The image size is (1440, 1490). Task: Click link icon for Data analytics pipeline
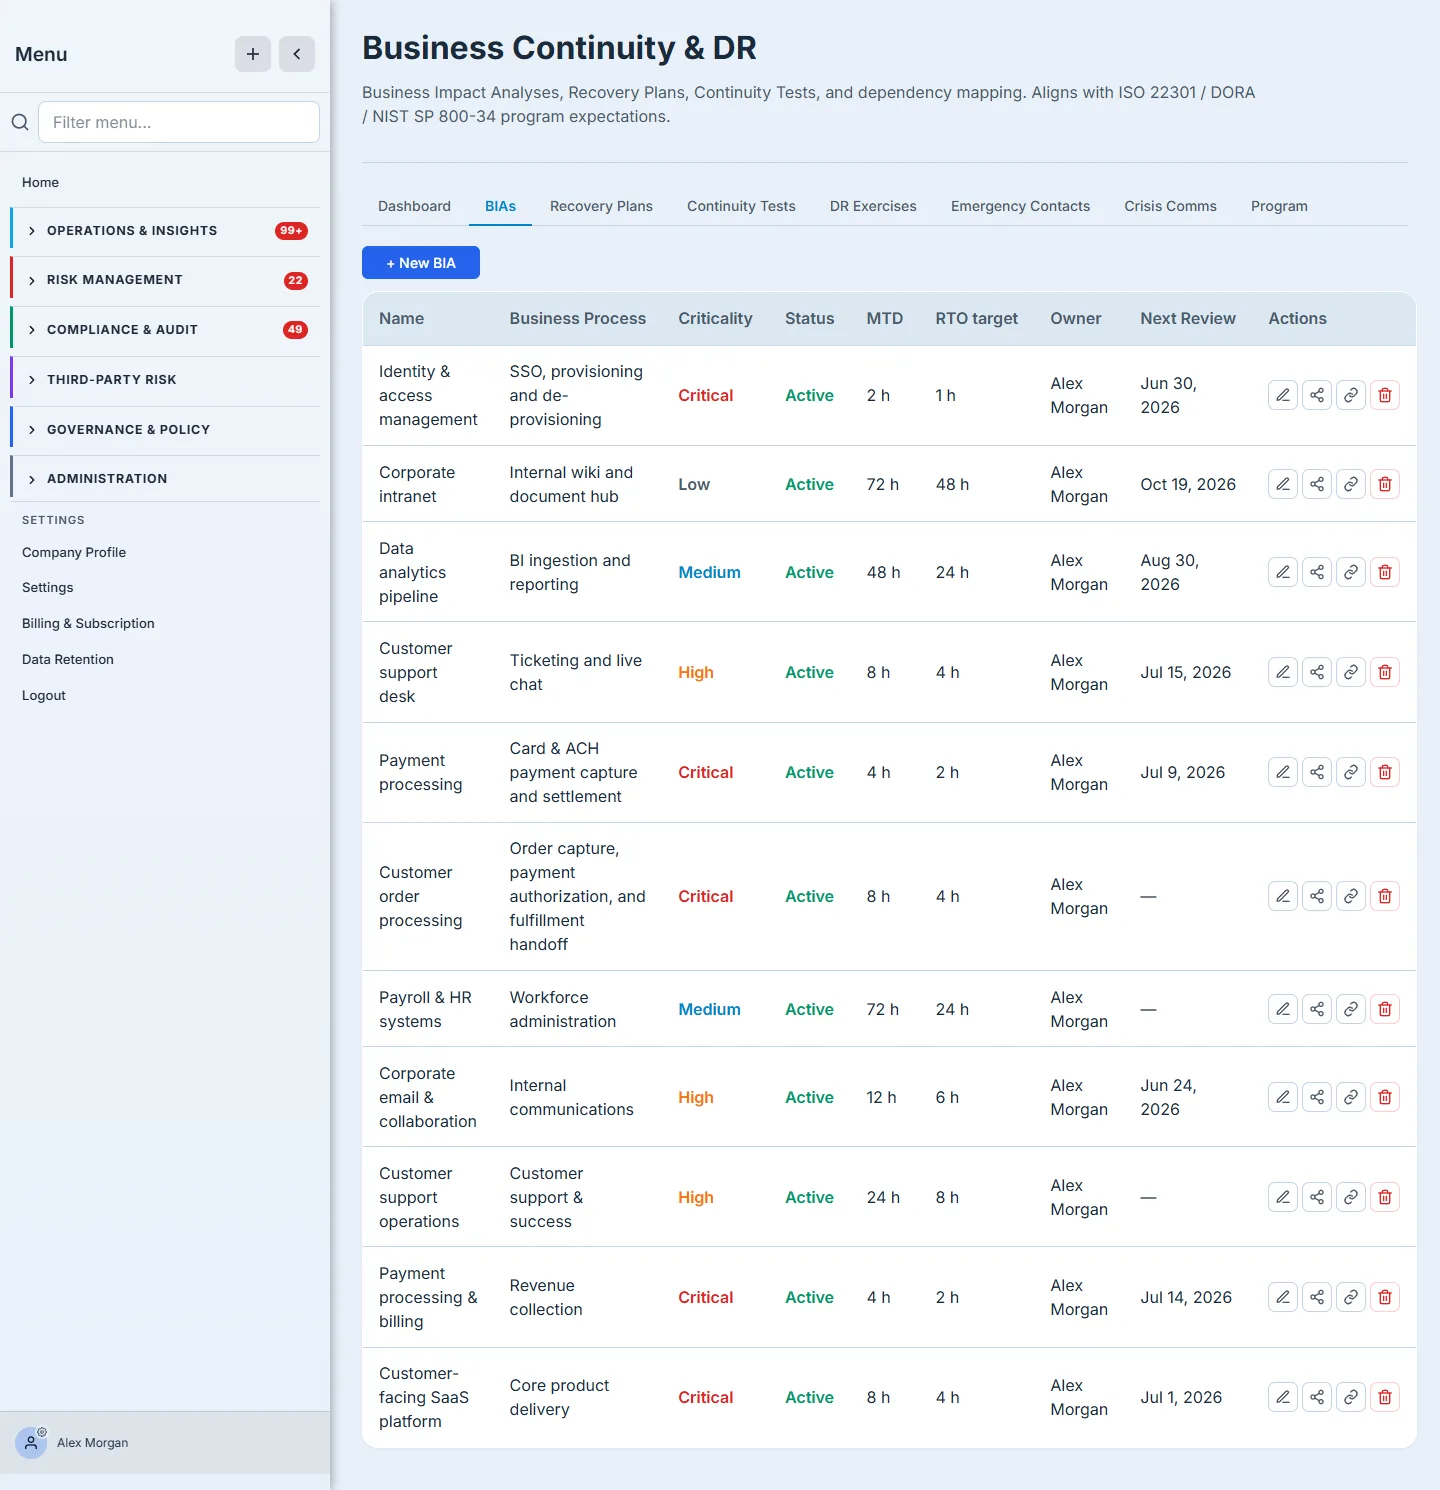(1351, 572)
